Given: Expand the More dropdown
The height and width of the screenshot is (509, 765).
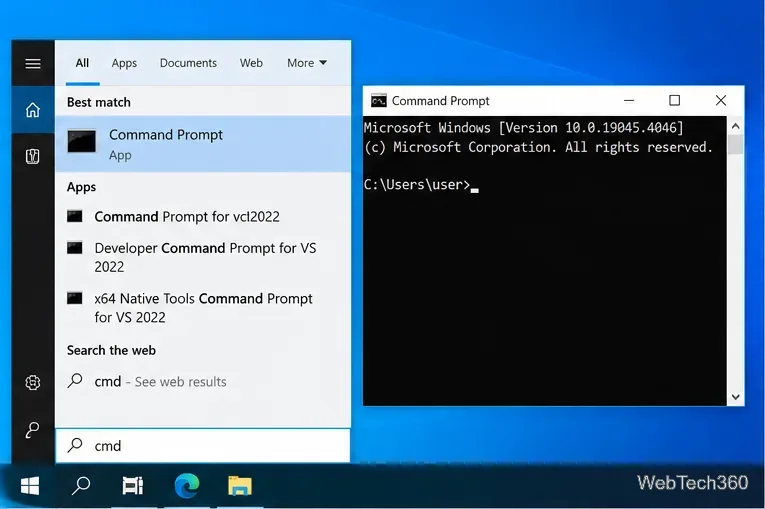Looking at the screenshot, I should (x=307, y=63).
